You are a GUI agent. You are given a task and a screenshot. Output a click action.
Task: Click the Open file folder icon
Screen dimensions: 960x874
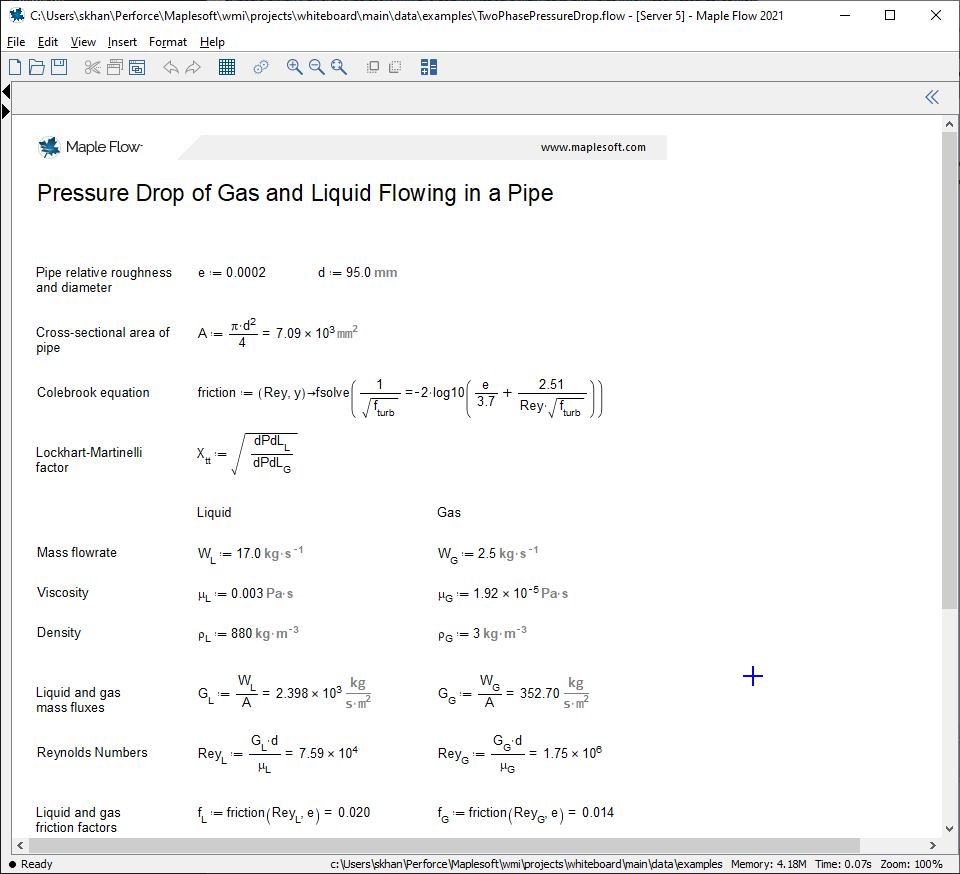point(37,67)
